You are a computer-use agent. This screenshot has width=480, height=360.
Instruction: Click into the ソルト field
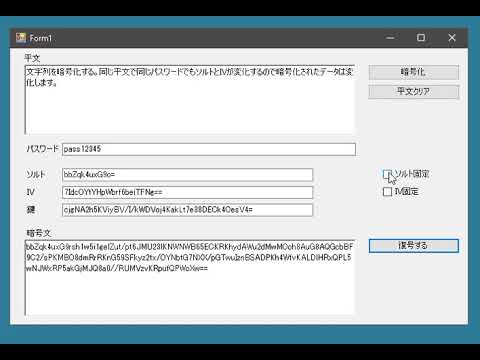pos(187,175)
